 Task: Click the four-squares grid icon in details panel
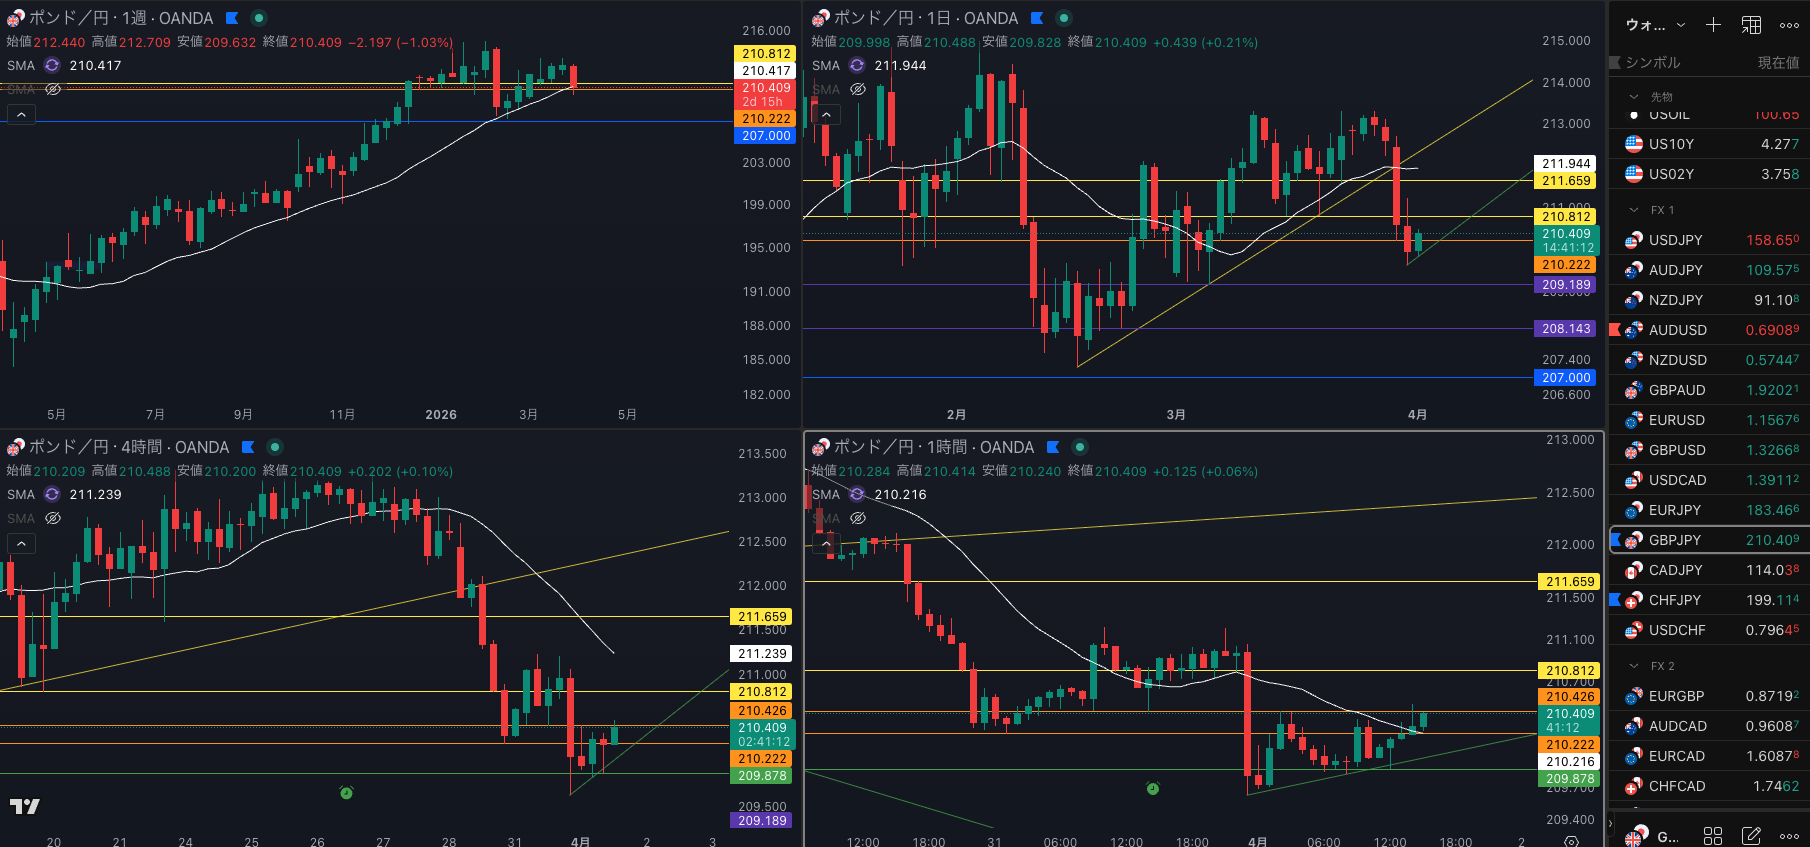tap(1713, 835)
